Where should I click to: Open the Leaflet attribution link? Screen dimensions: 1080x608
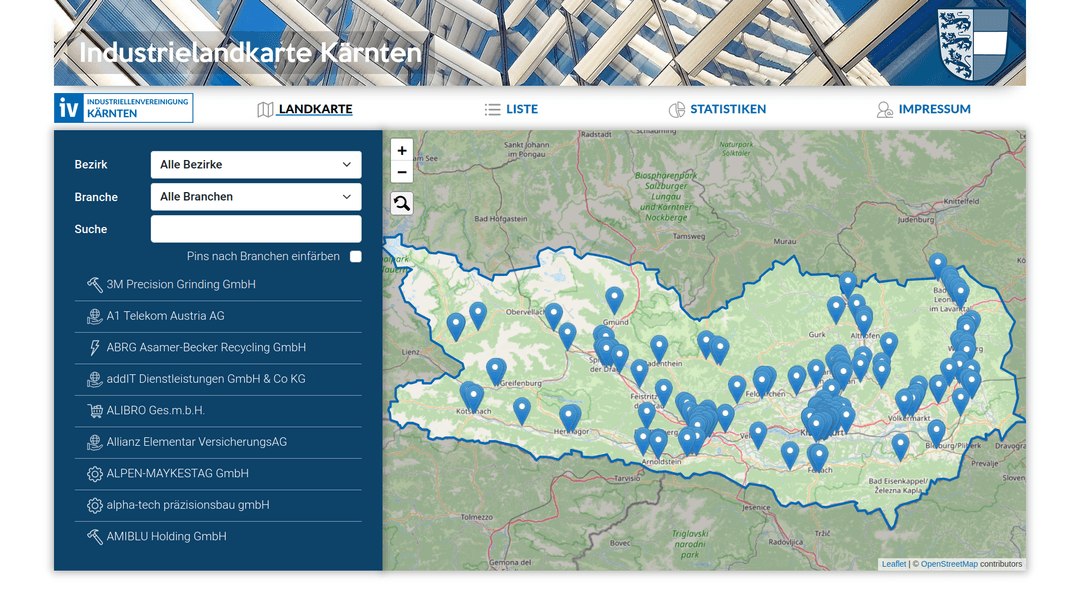click(894, 564)
